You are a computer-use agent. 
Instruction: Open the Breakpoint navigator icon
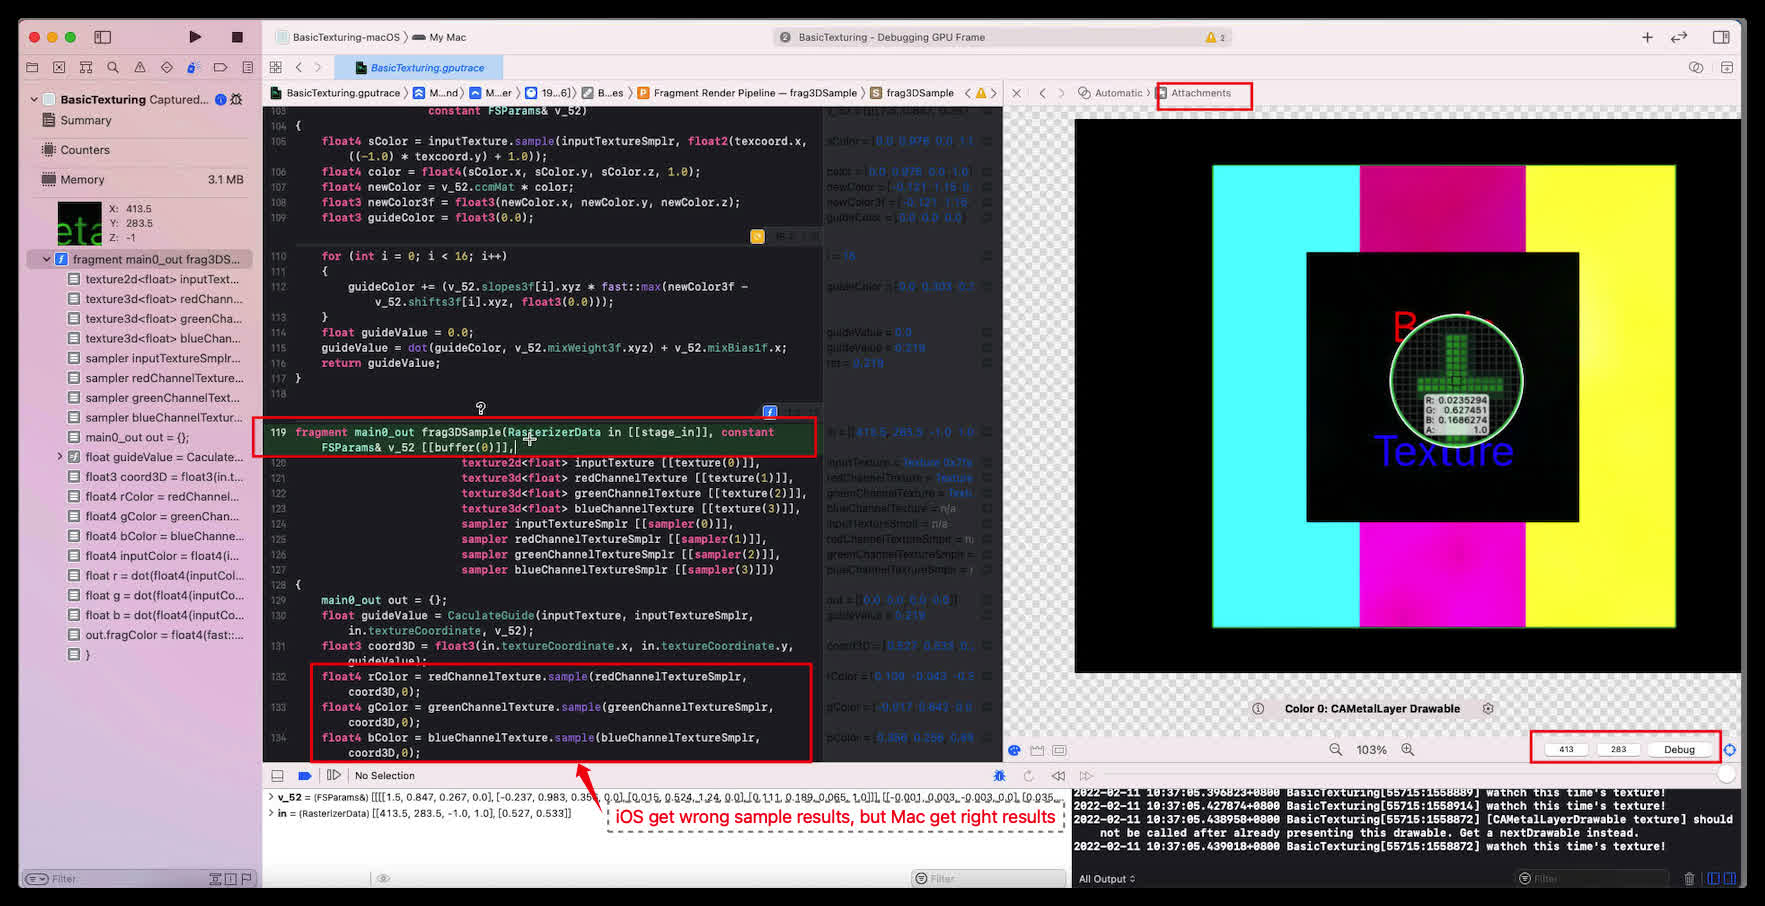220,68
